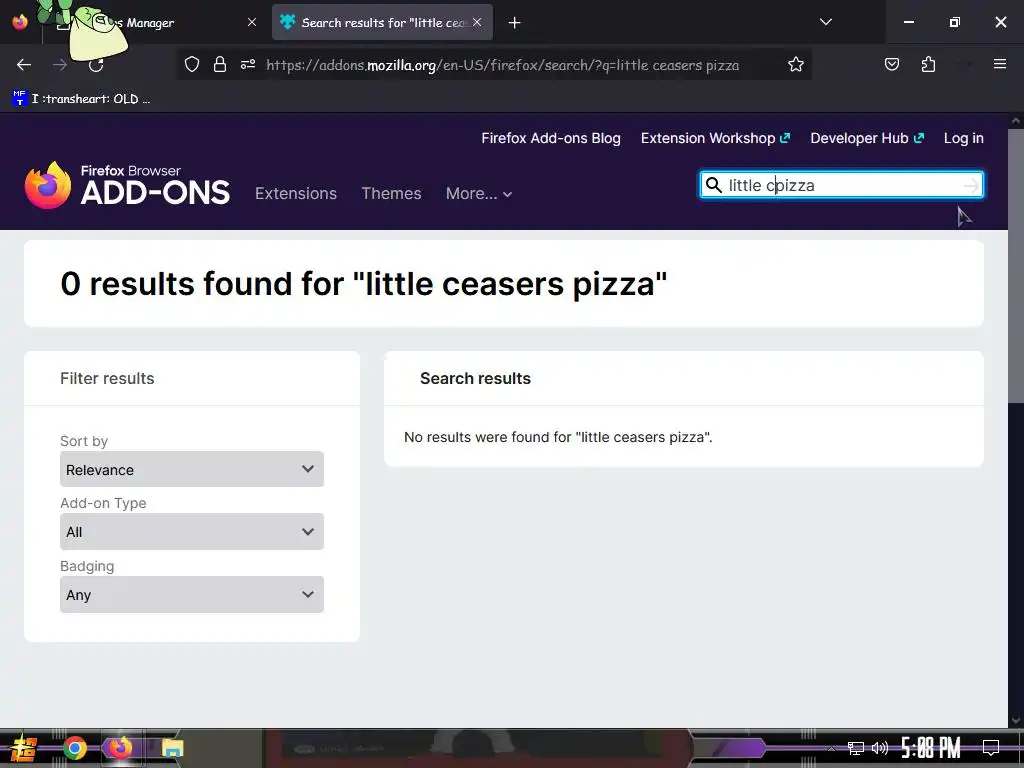Bookmark this page with the star

pyautogui.click(x=795, y=64)
